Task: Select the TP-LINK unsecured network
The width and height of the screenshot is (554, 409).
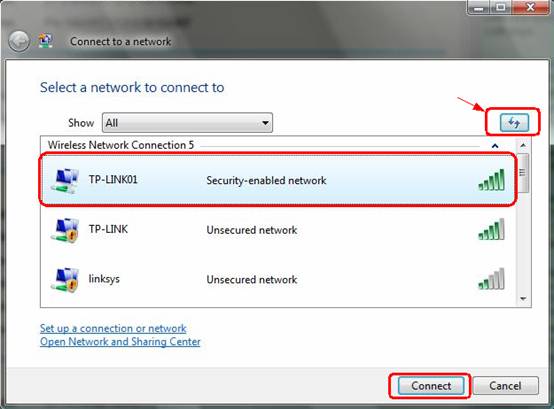Action: coord(278,230)
